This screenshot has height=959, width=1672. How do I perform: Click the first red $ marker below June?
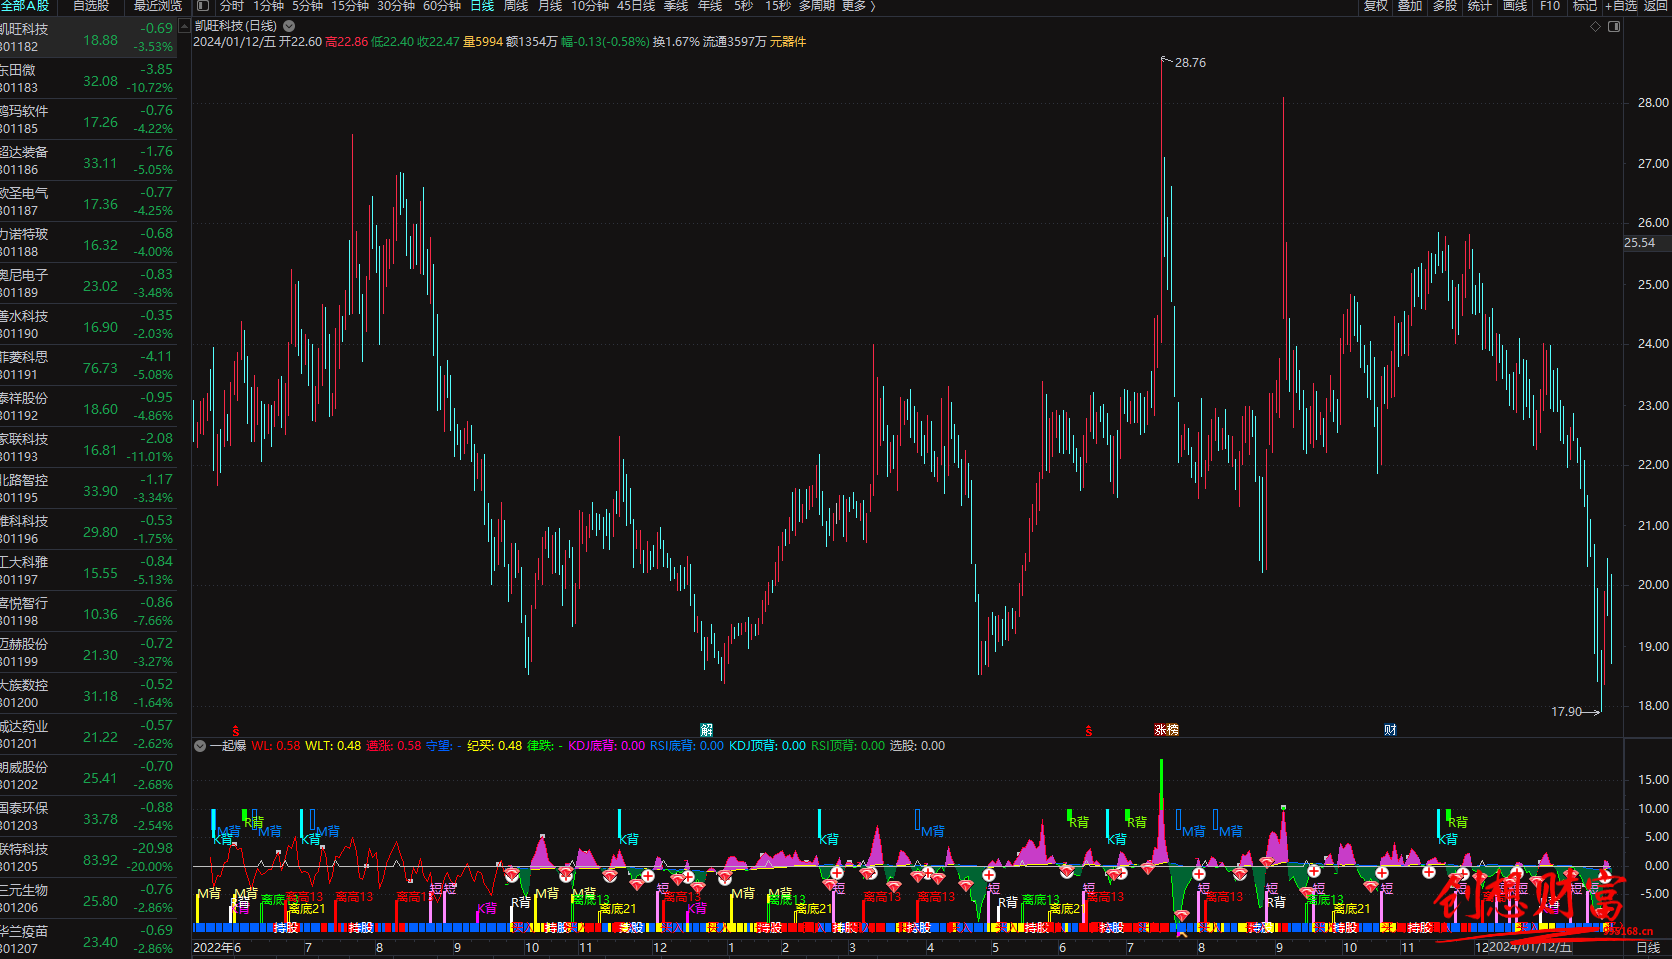pyautogui.click(x=236, y=731)
